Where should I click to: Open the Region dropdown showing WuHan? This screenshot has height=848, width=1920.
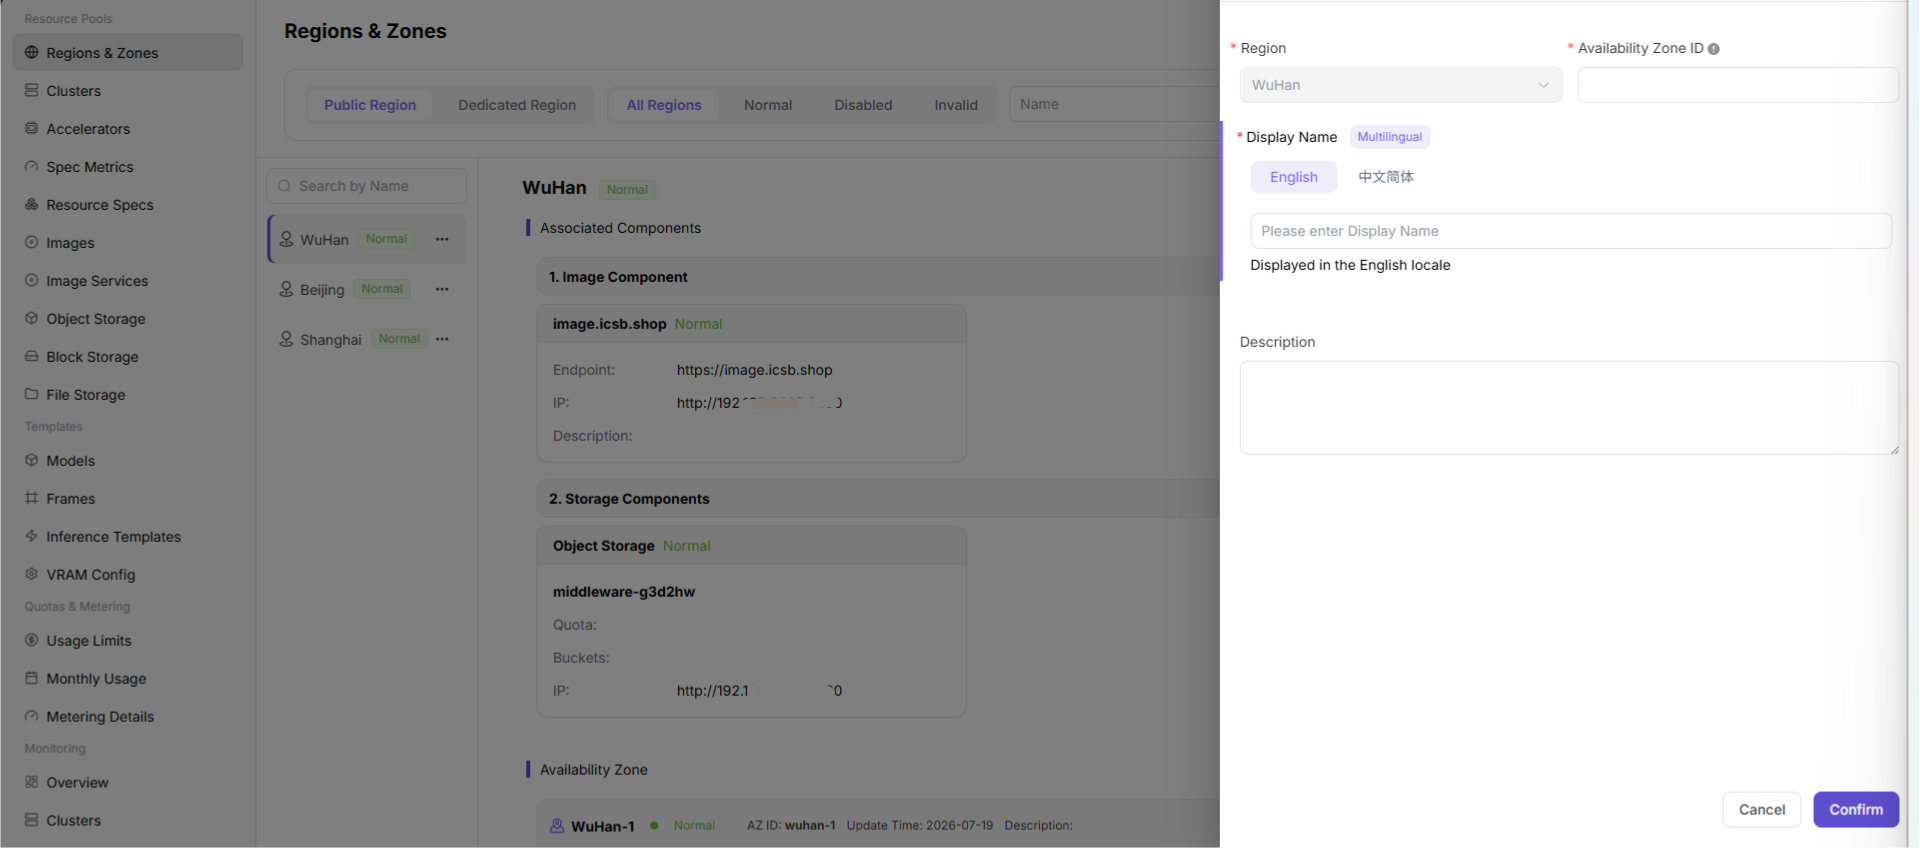coord(1401,85)
